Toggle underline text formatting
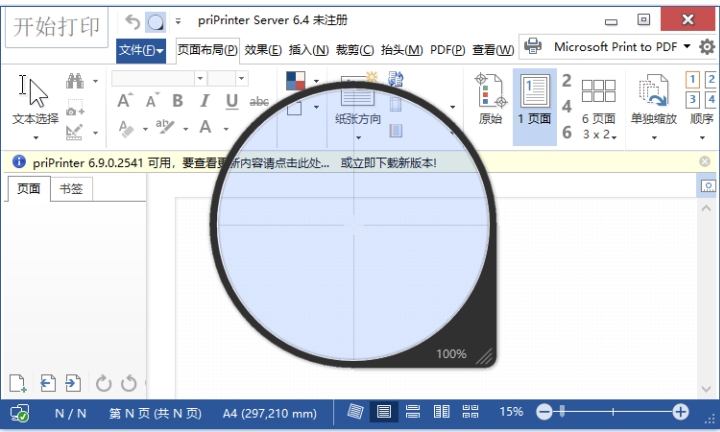Image resolution: width=720 pixels, height=432 pixels. pyautogui.click(x=232, y=101)
